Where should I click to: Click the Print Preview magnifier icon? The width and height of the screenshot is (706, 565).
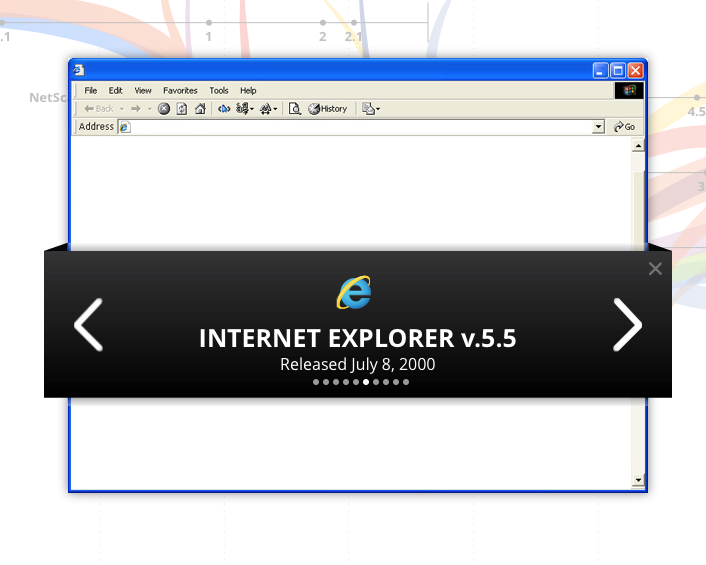click(x=295, y=109)
